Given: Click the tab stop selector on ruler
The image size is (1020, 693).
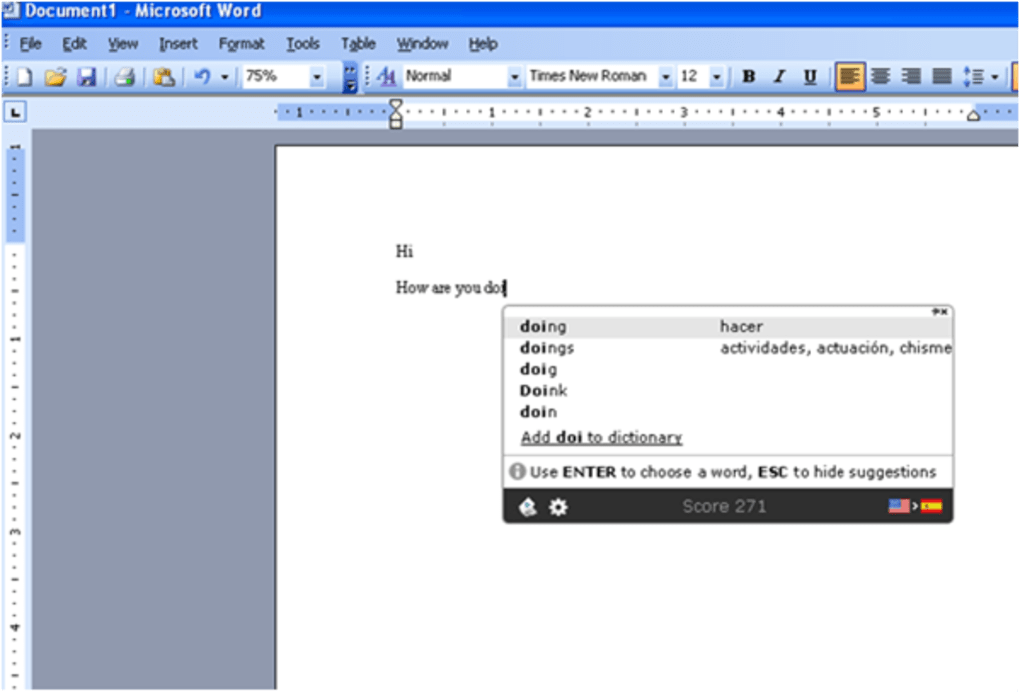Looking at the screenshot, I should click(x=15, y=112).
